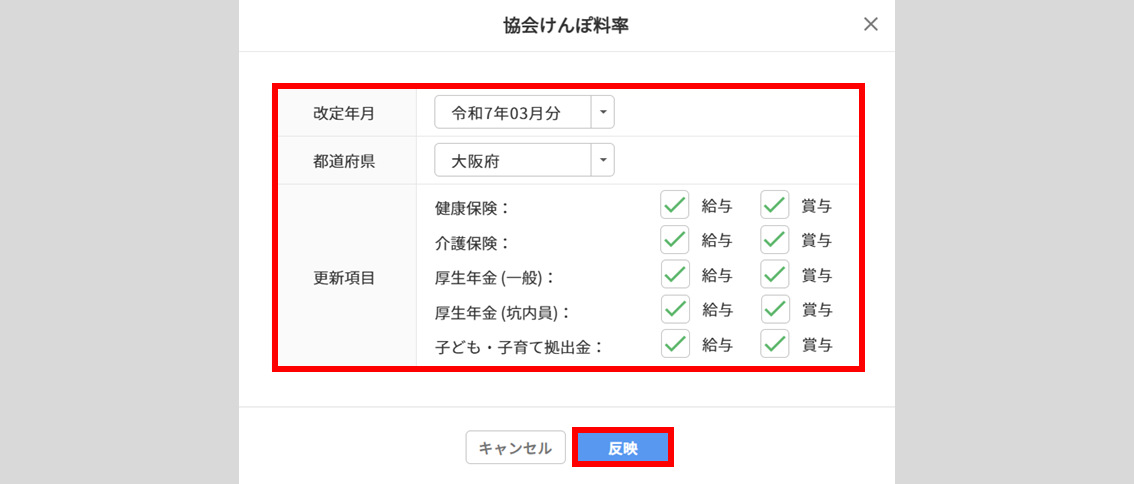
Task: Toggle 介護保険 賞与 checkbox
Action: [x=775, y=240]
